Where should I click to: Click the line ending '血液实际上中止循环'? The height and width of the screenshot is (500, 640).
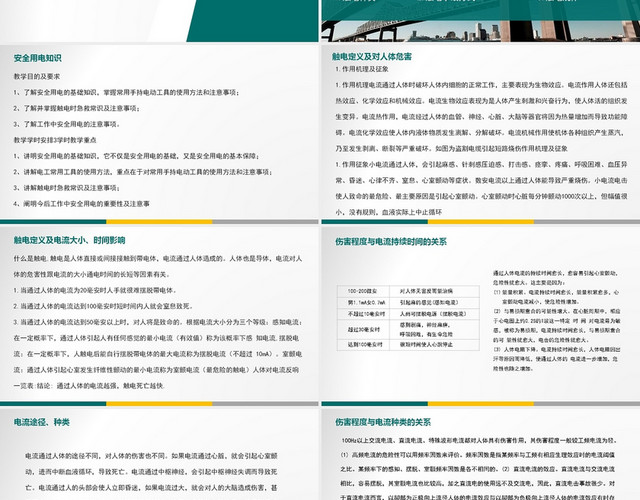(389, 212)
